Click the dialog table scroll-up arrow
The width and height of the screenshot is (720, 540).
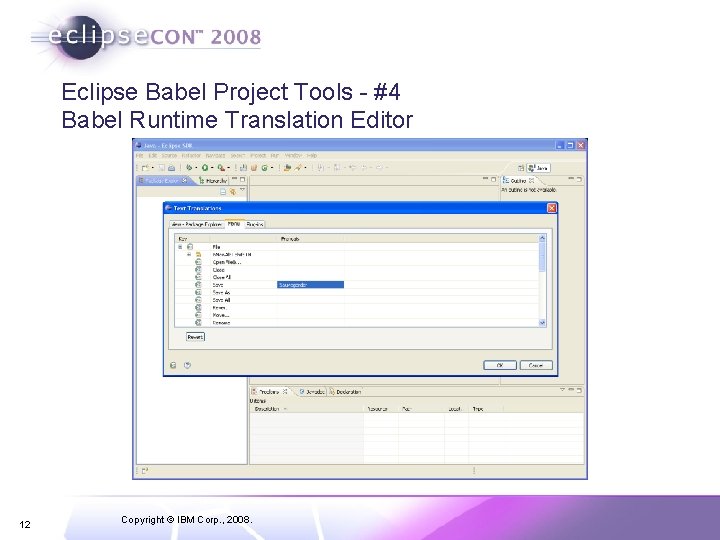pos(542,238)
